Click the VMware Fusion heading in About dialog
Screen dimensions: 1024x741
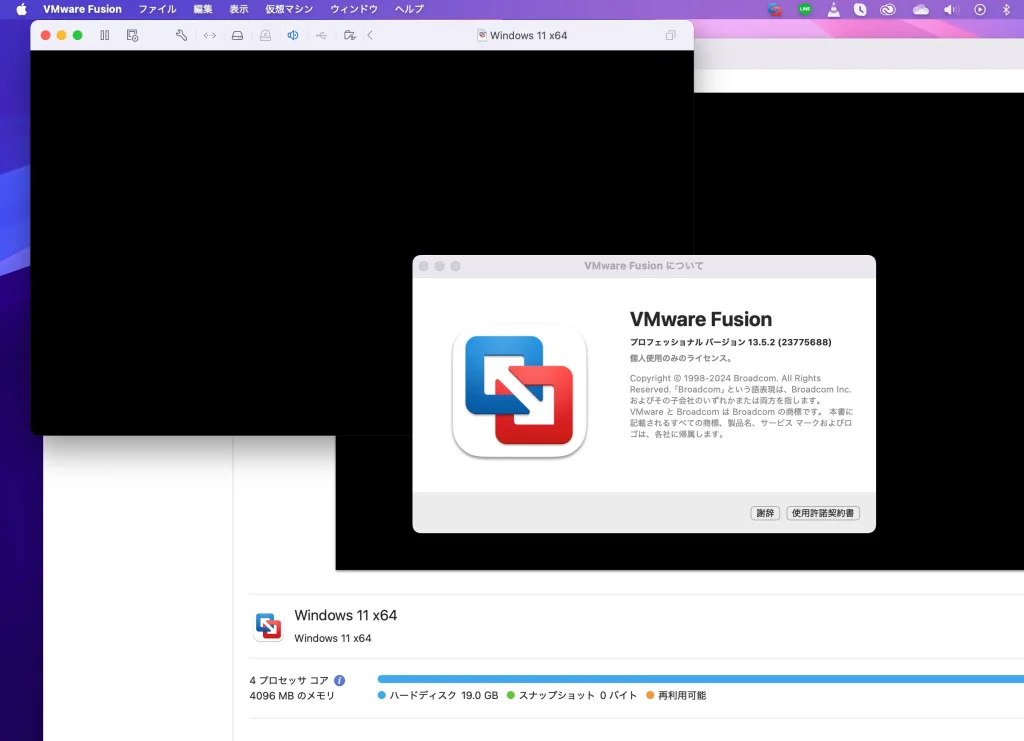tap(701, 319)
